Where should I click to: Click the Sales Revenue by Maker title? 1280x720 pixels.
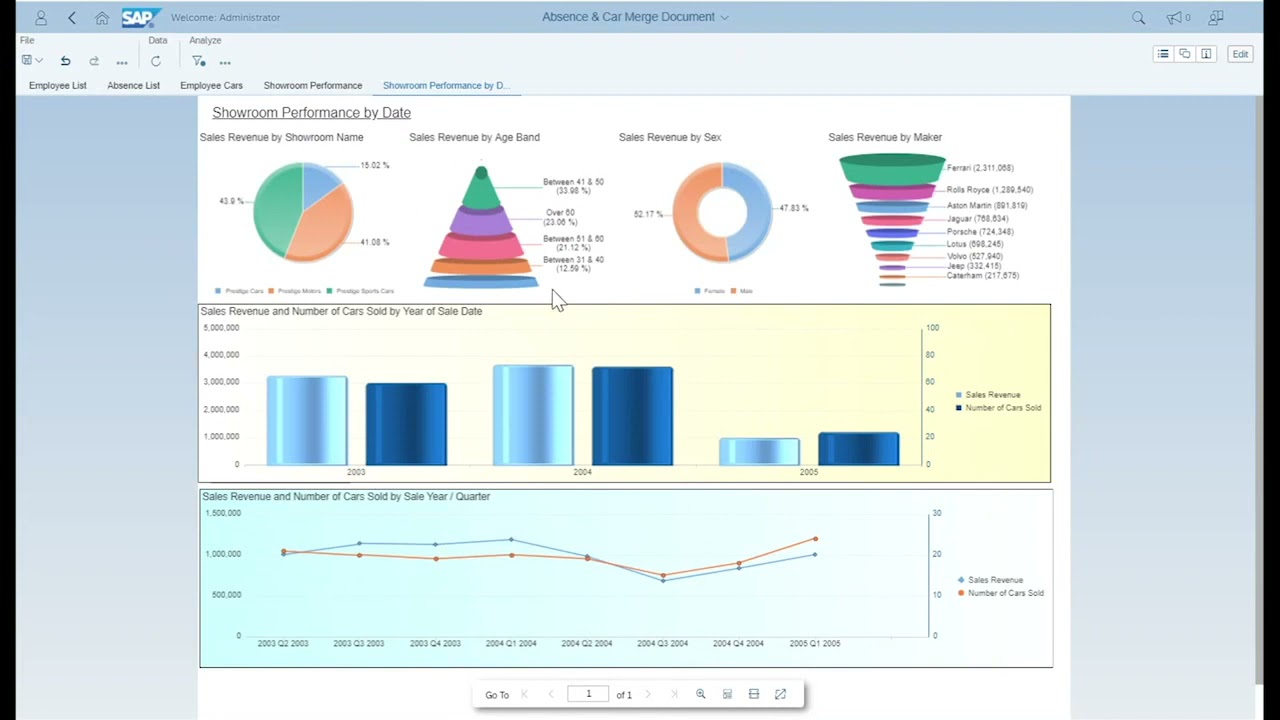click(x=885, y=137)
